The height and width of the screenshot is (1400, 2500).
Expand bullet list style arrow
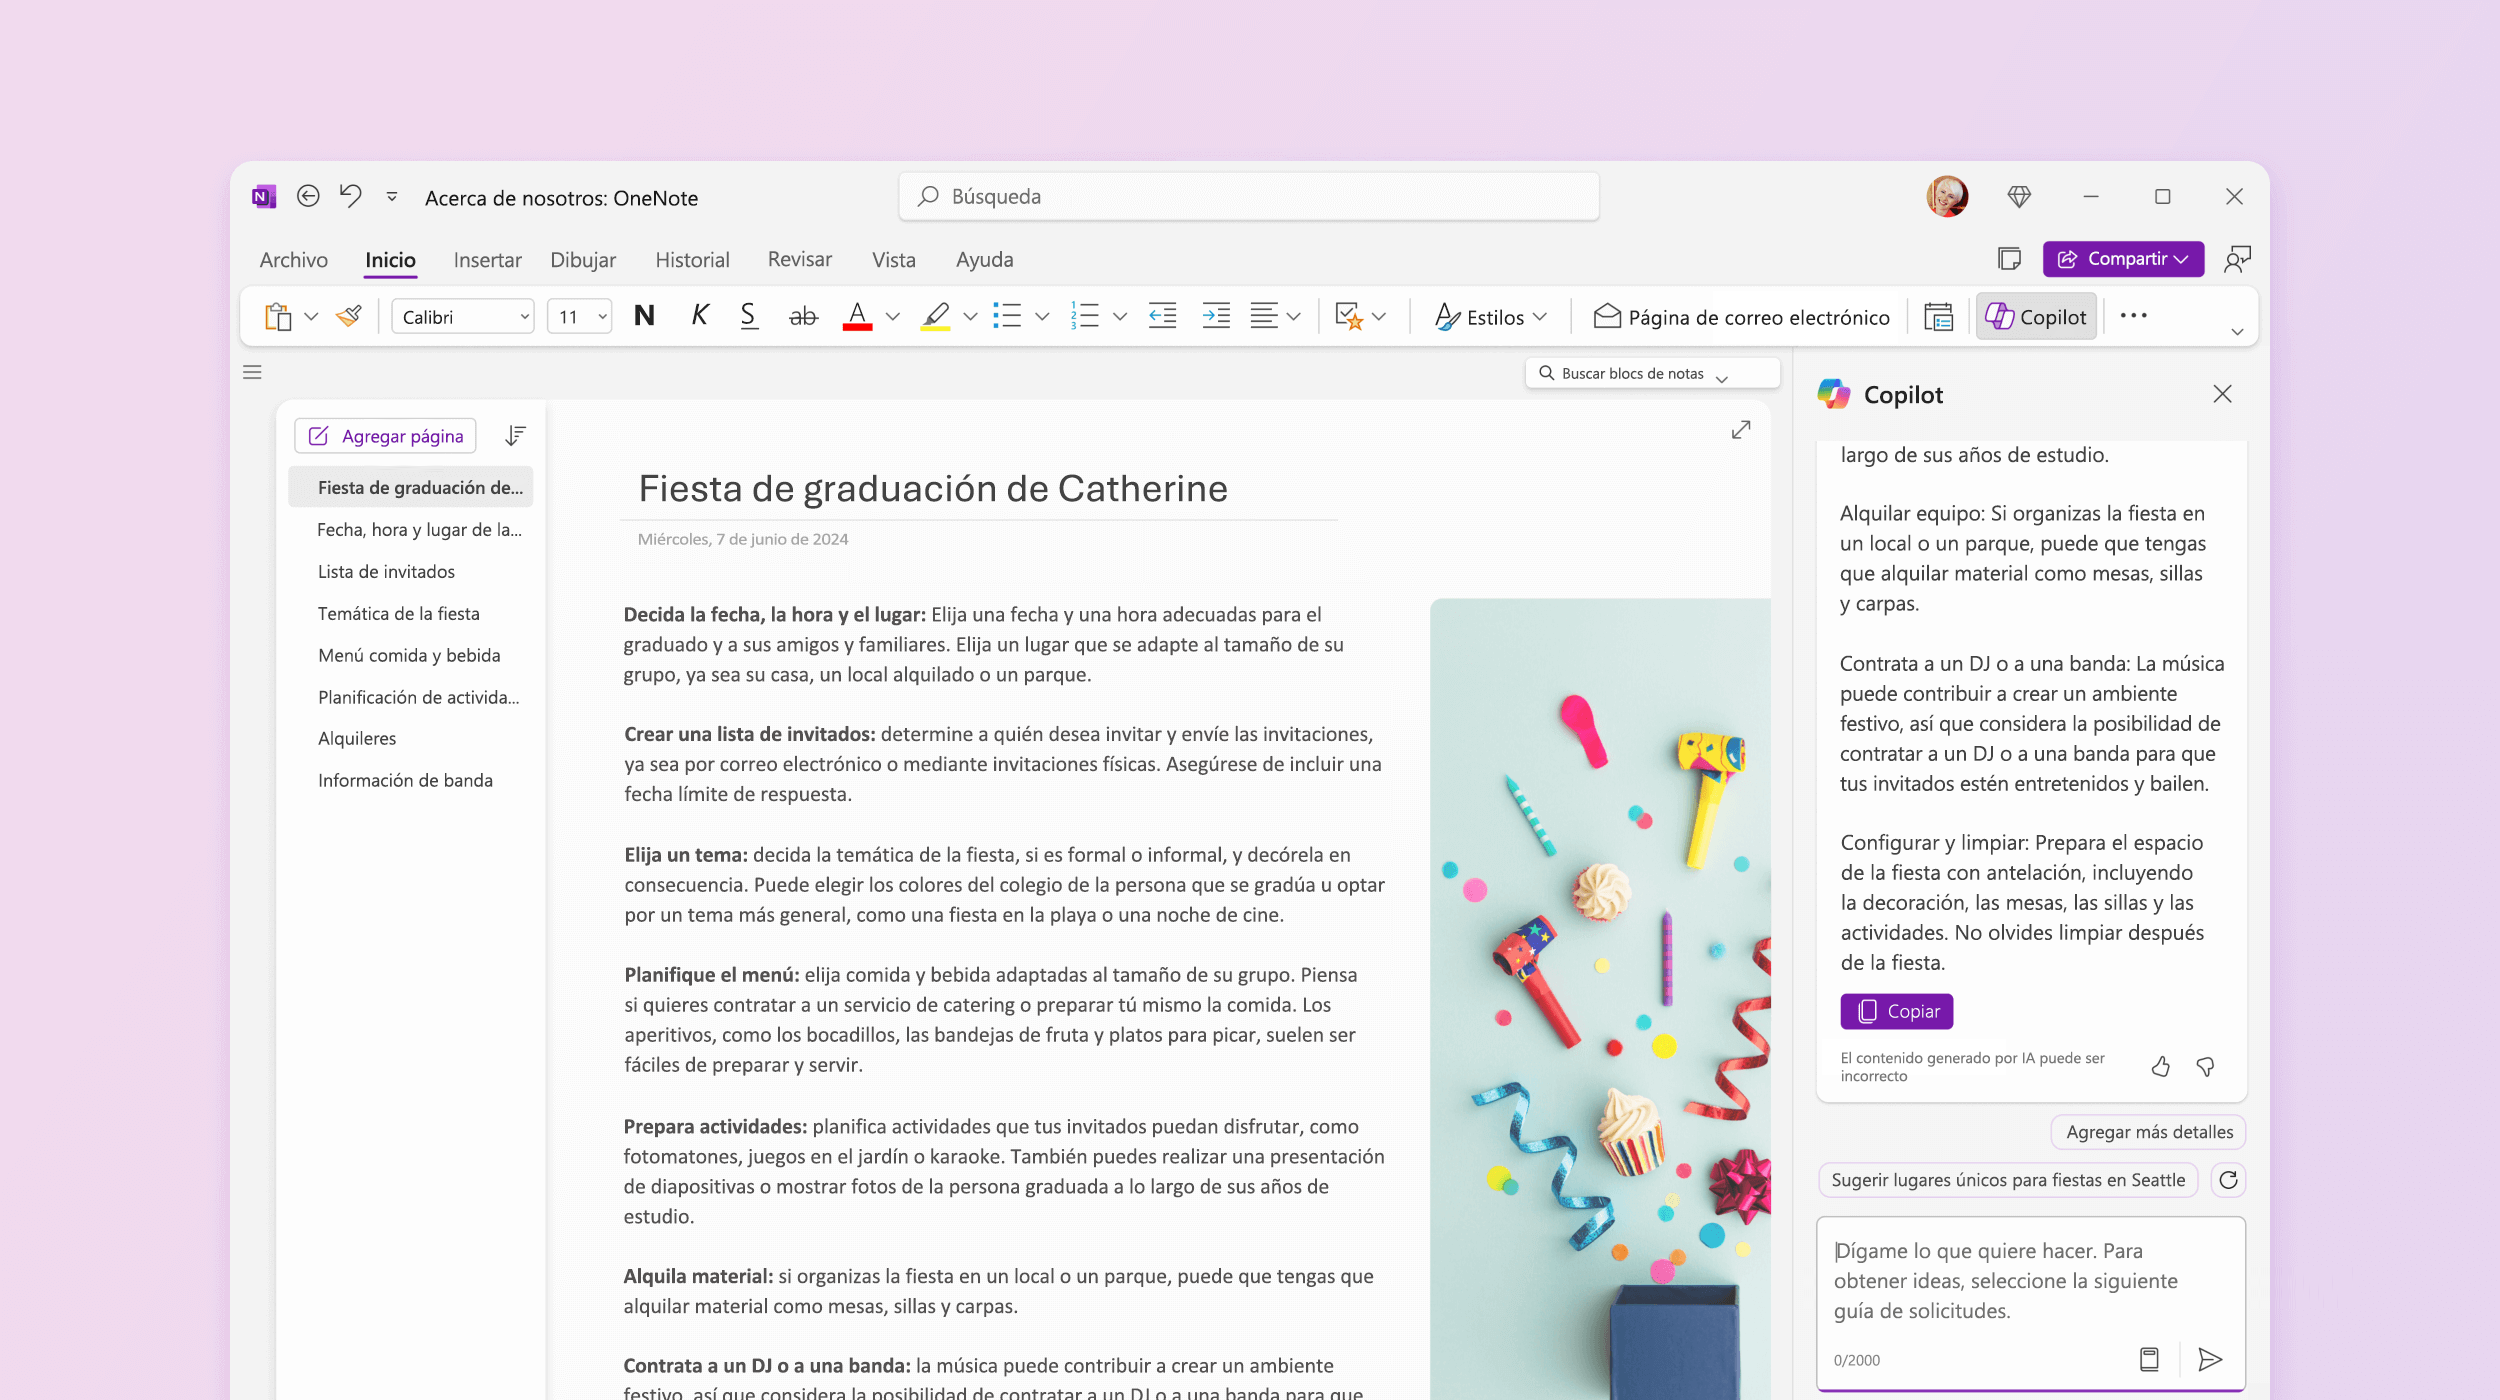1042,317
